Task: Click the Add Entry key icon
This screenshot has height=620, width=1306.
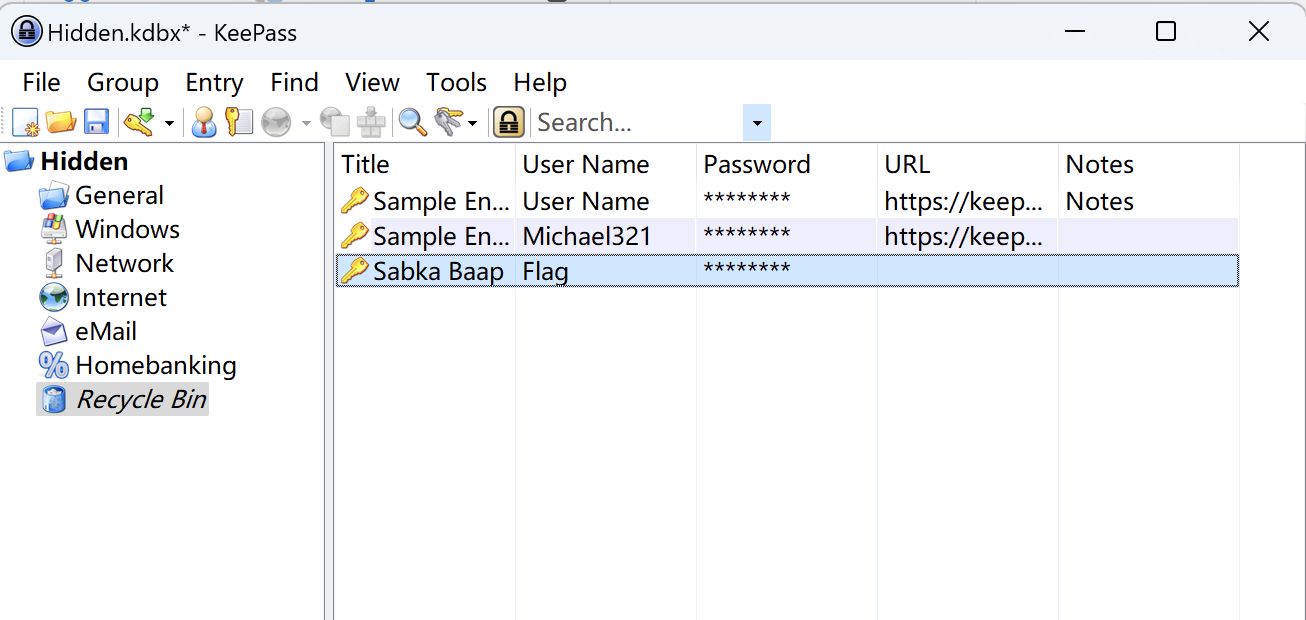Action: [x=138, y=122]
